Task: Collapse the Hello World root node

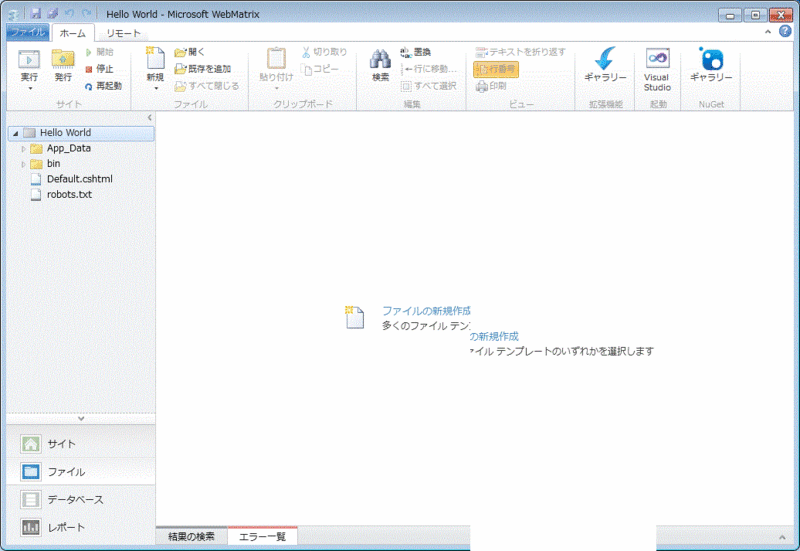Action: (x=15, y=133)
